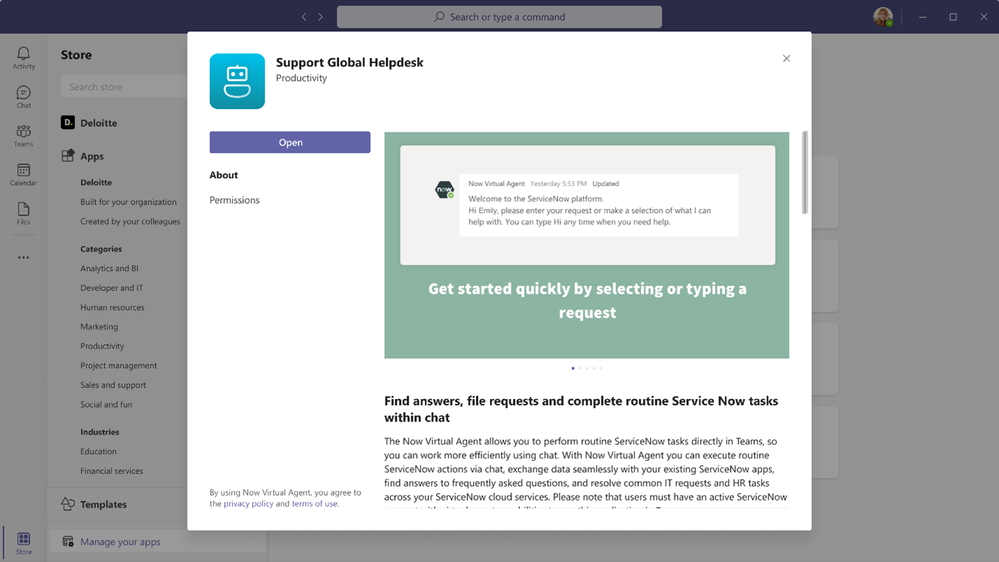Click the Store icon at bottom of rail

pos(24,543)
